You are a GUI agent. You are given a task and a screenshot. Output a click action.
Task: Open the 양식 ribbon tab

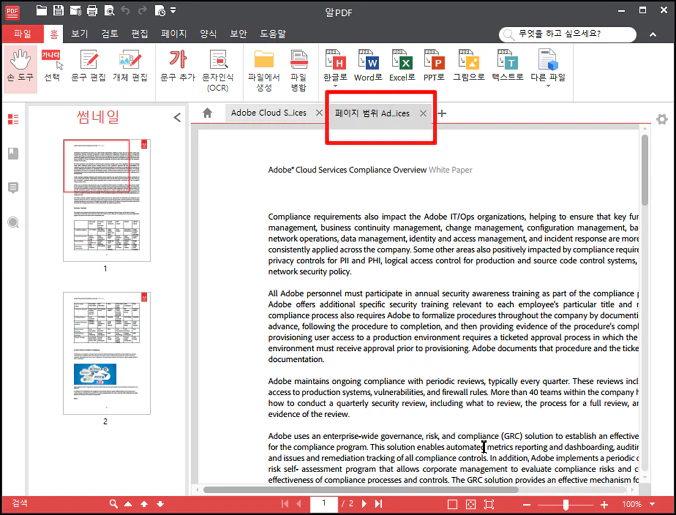coord(208,34)
